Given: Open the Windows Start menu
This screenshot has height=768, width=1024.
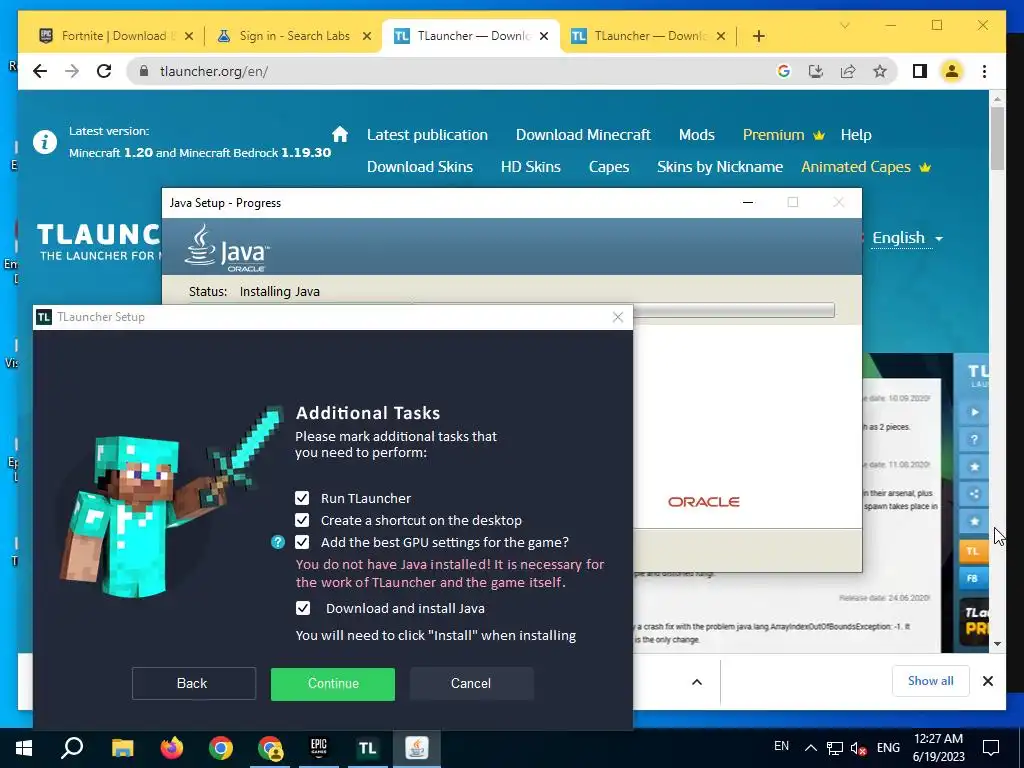Looking at the screenshot, I should pos(24,748).
